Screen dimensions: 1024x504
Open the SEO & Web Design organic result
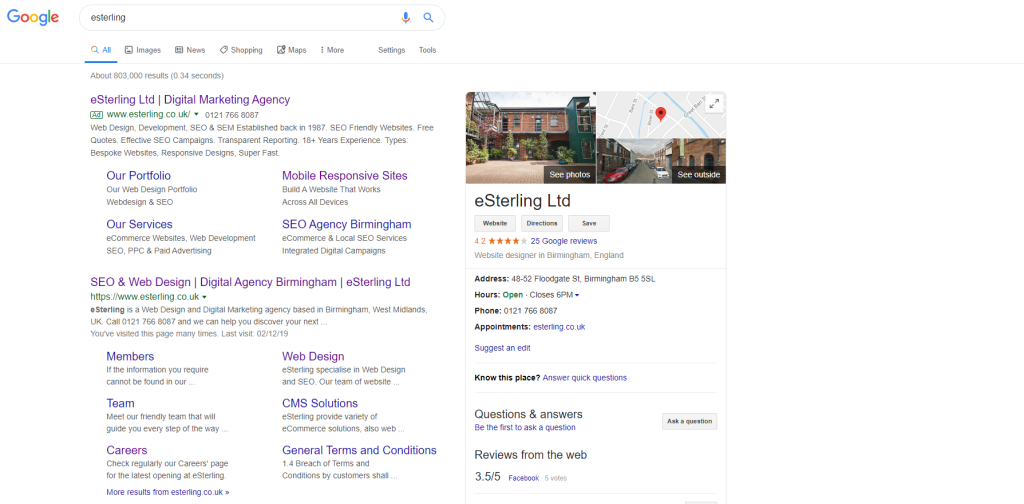click(250, 283)
